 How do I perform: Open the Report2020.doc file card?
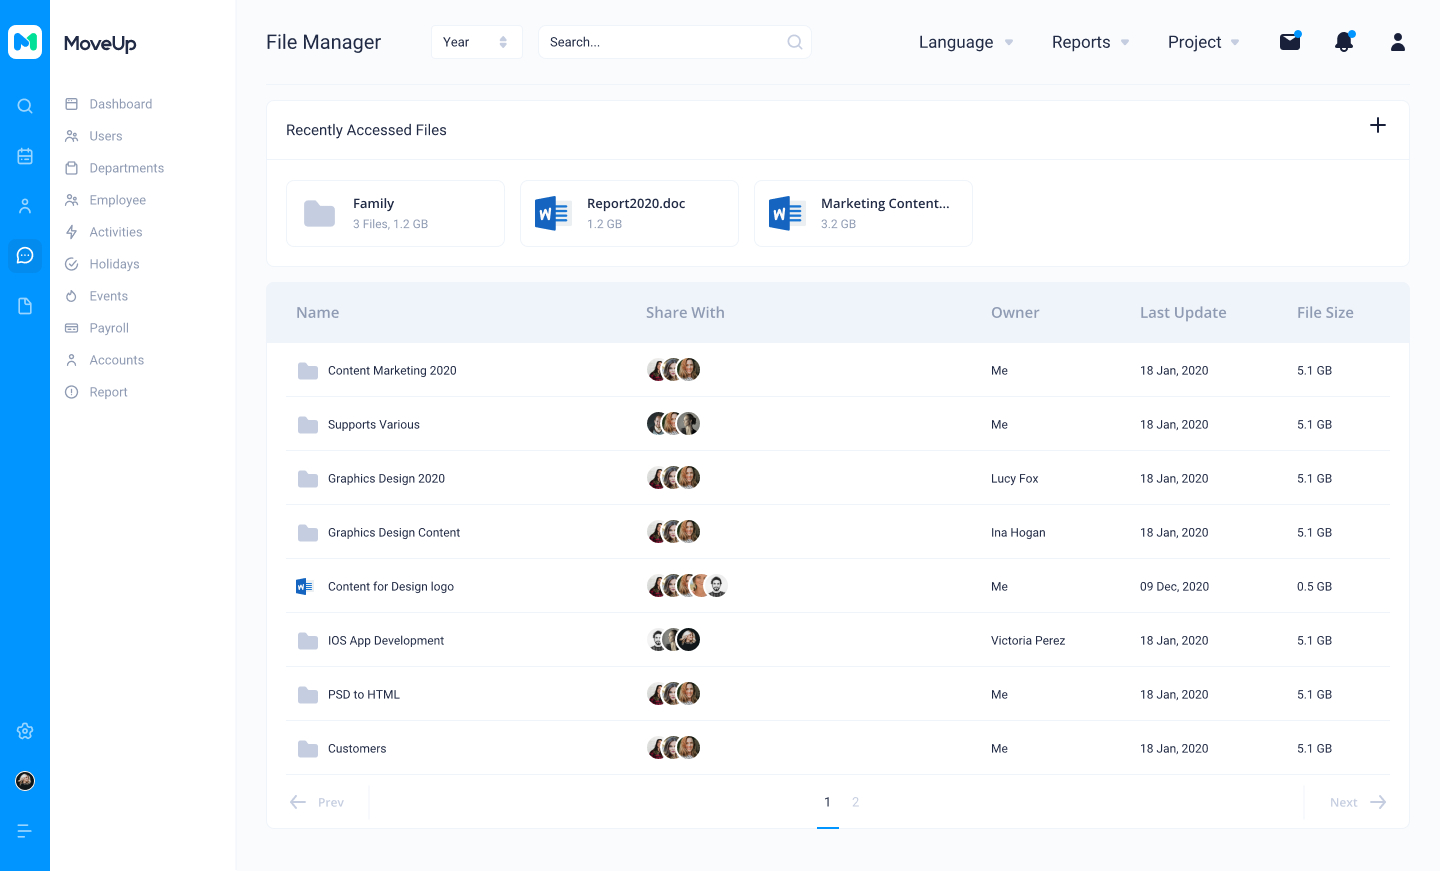629,213
